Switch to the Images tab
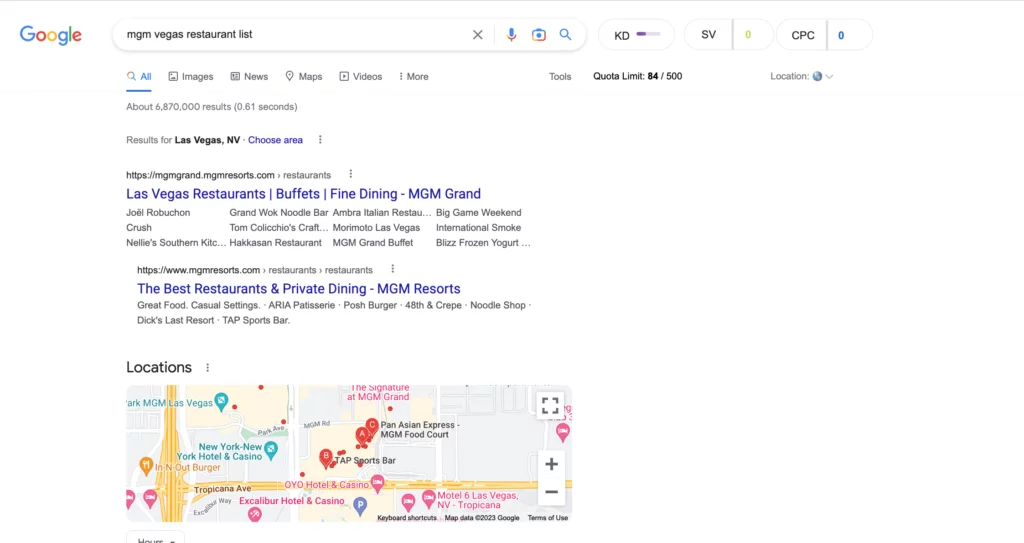Screen dimensions: 1024x543 [x=190, y=76]
